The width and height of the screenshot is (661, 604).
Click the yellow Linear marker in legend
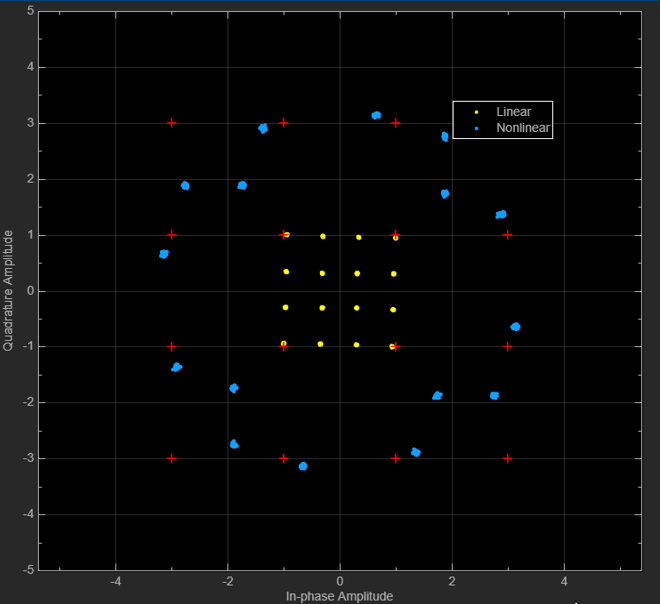477,112
